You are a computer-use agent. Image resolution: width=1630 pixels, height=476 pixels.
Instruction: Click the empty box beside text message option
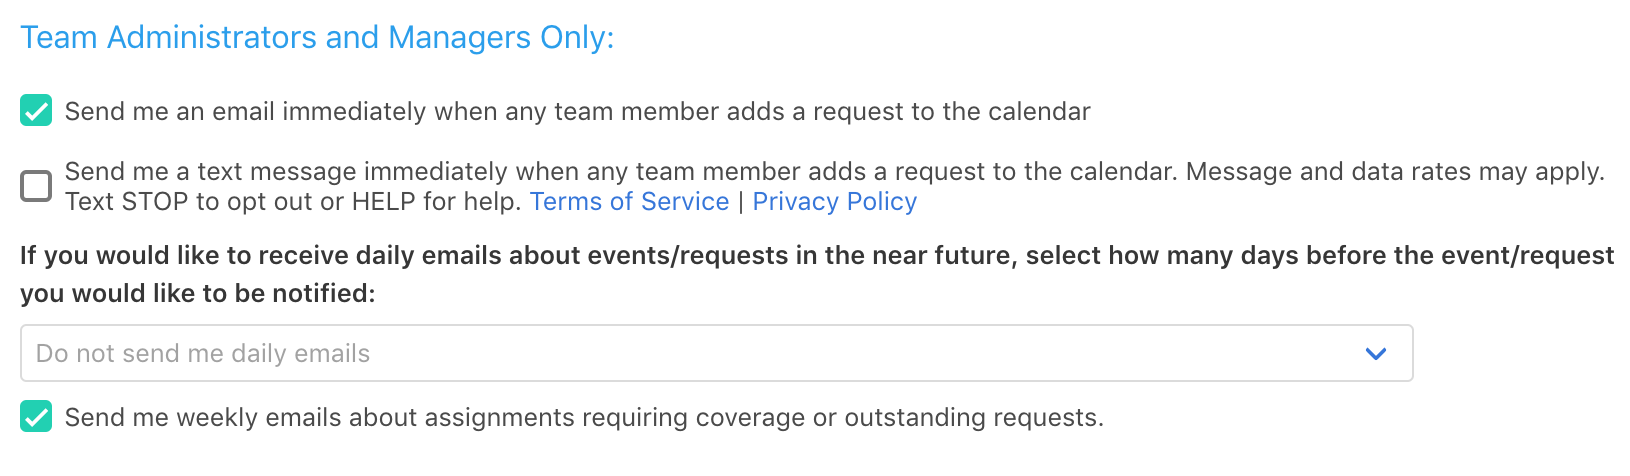tap(36, 186)
